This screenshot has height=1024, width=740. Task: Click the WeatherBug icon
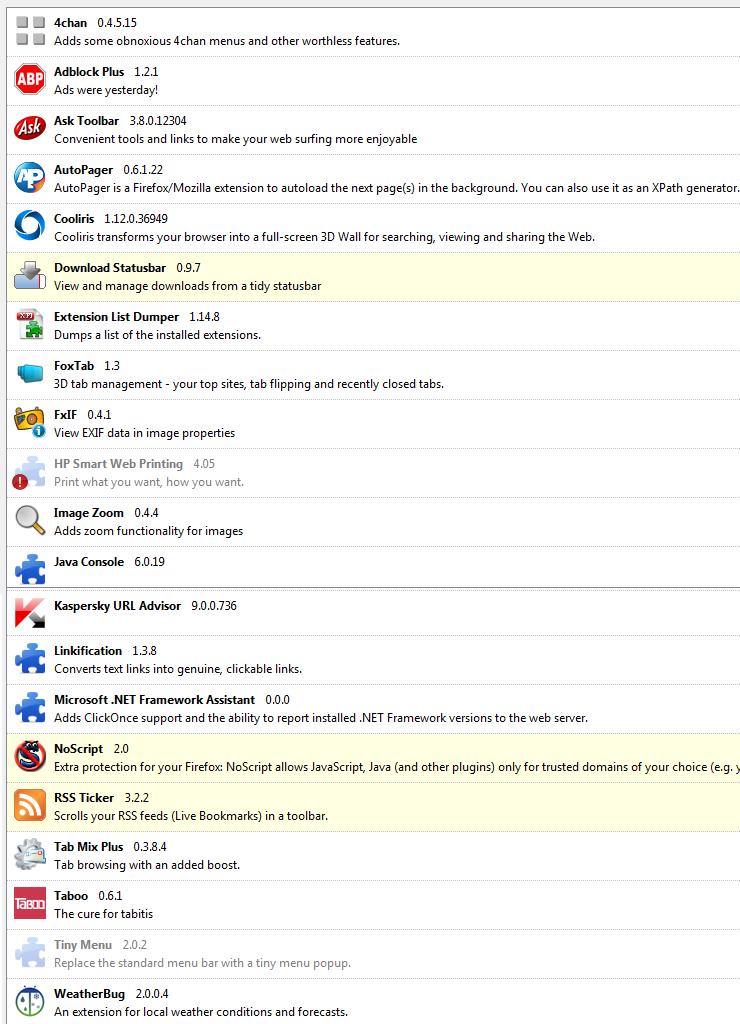click(x=30, y=1001)
